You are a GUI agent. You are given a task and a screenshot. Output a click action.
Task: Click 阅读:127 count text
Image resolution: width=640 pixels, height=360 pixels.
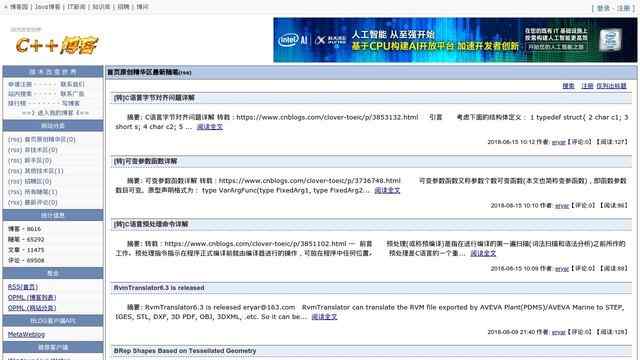pyautogui.click(x=612, y=142)
